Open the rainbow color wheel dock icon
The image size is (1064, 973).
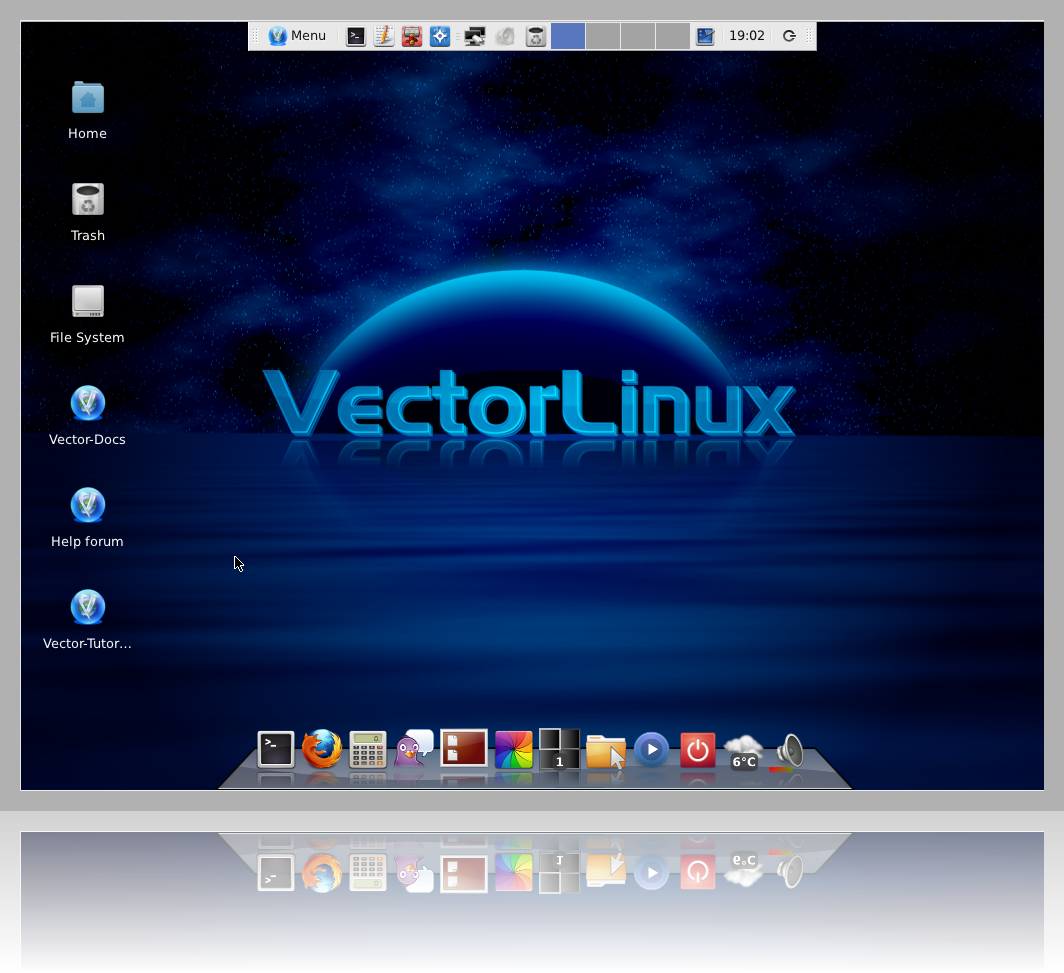point(514,749)
